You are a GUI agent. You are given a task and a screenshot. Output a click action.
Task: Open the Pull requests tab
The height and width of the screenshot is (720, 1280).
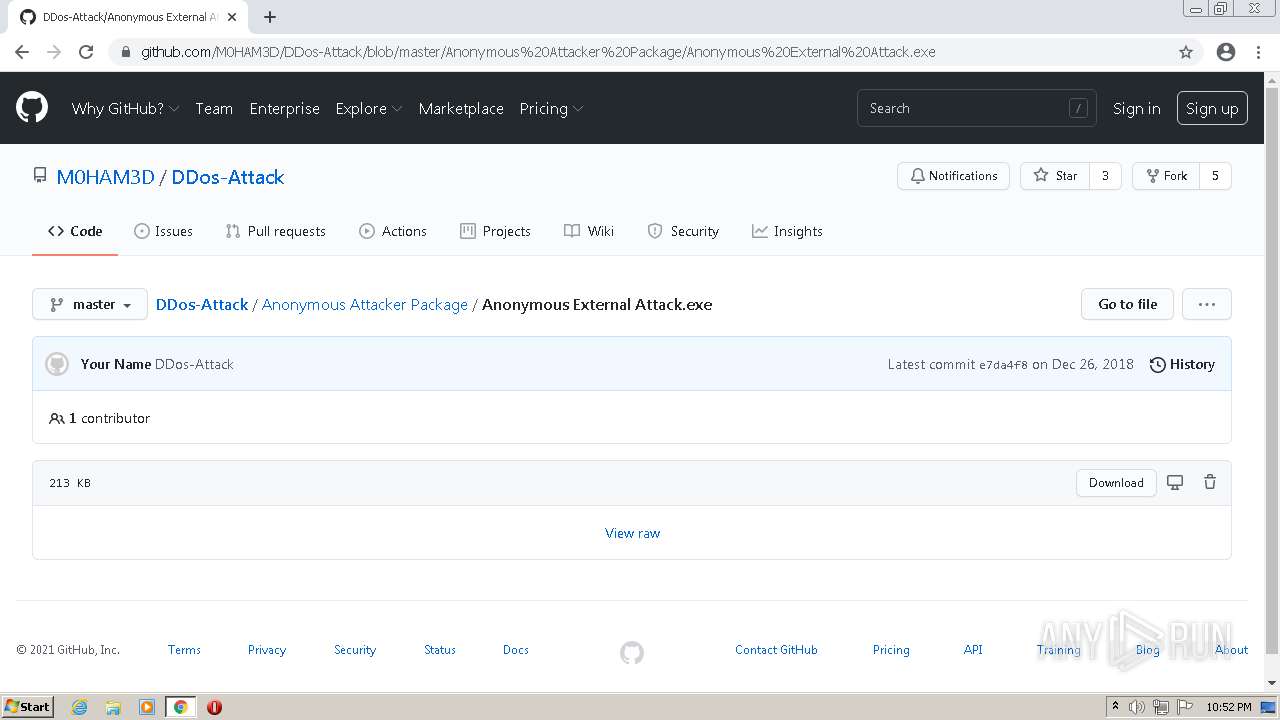(275, 231)
